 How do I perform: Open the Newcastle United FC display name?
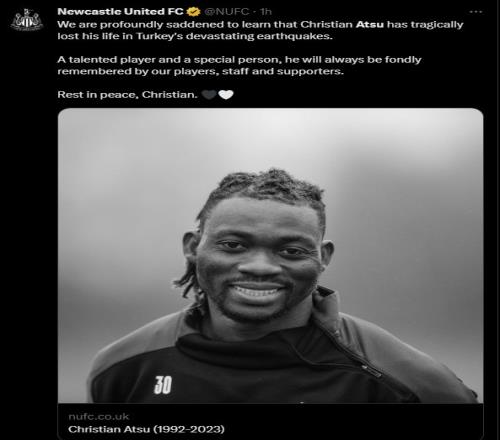(120, 12)
